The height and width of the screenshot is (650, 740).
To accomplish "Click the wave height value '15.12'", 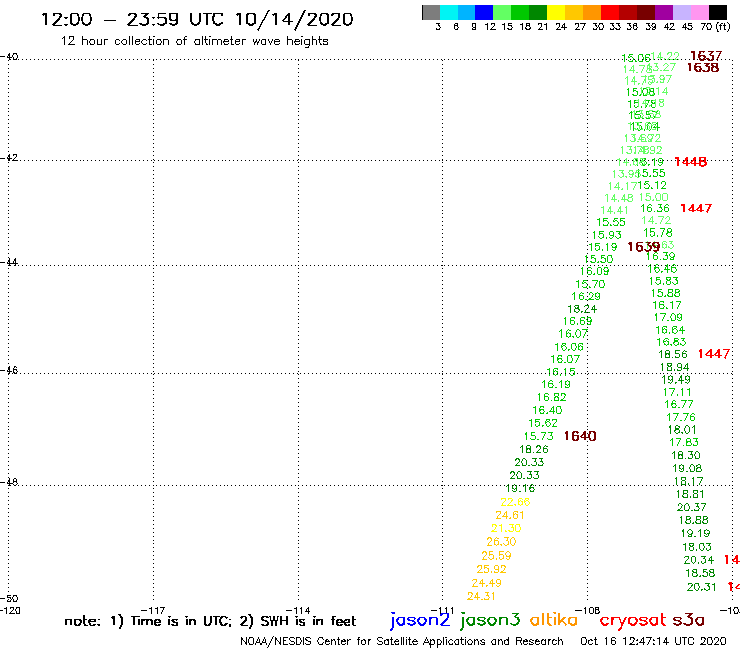I will 652,186.
